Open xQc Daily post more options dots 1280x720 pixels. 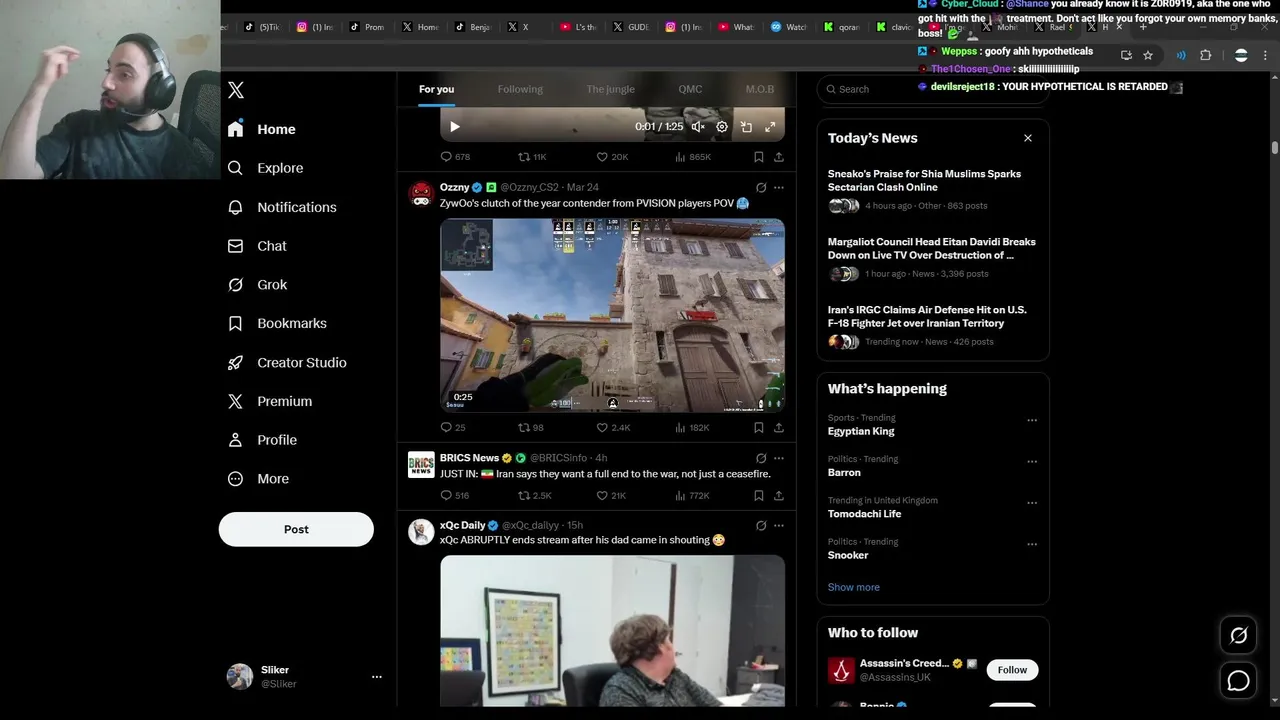pos(779,525)
